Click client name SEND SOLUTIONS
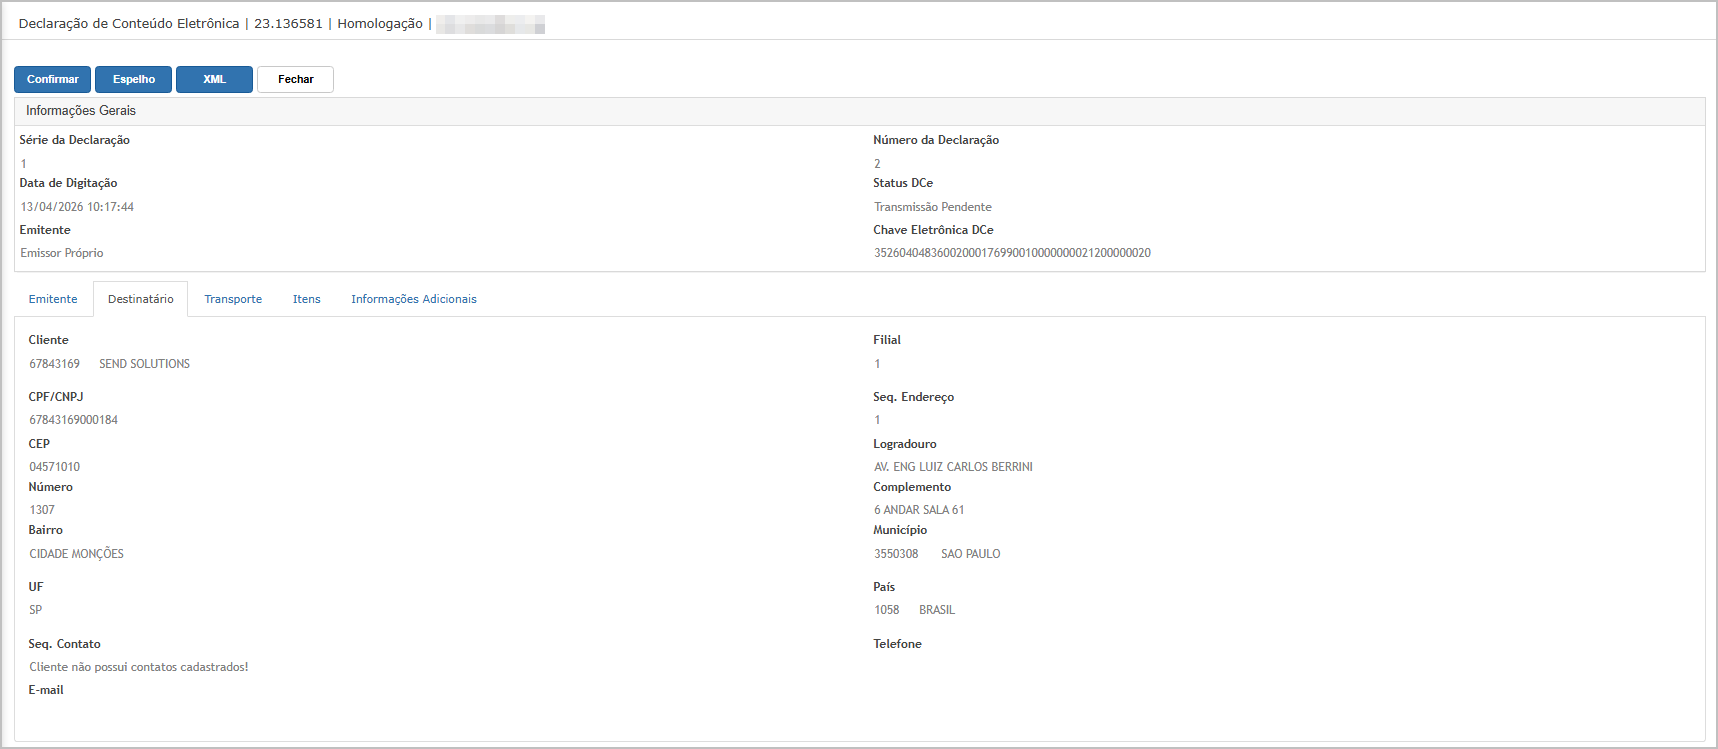The image size is (1718, 749). click(144, 364)
